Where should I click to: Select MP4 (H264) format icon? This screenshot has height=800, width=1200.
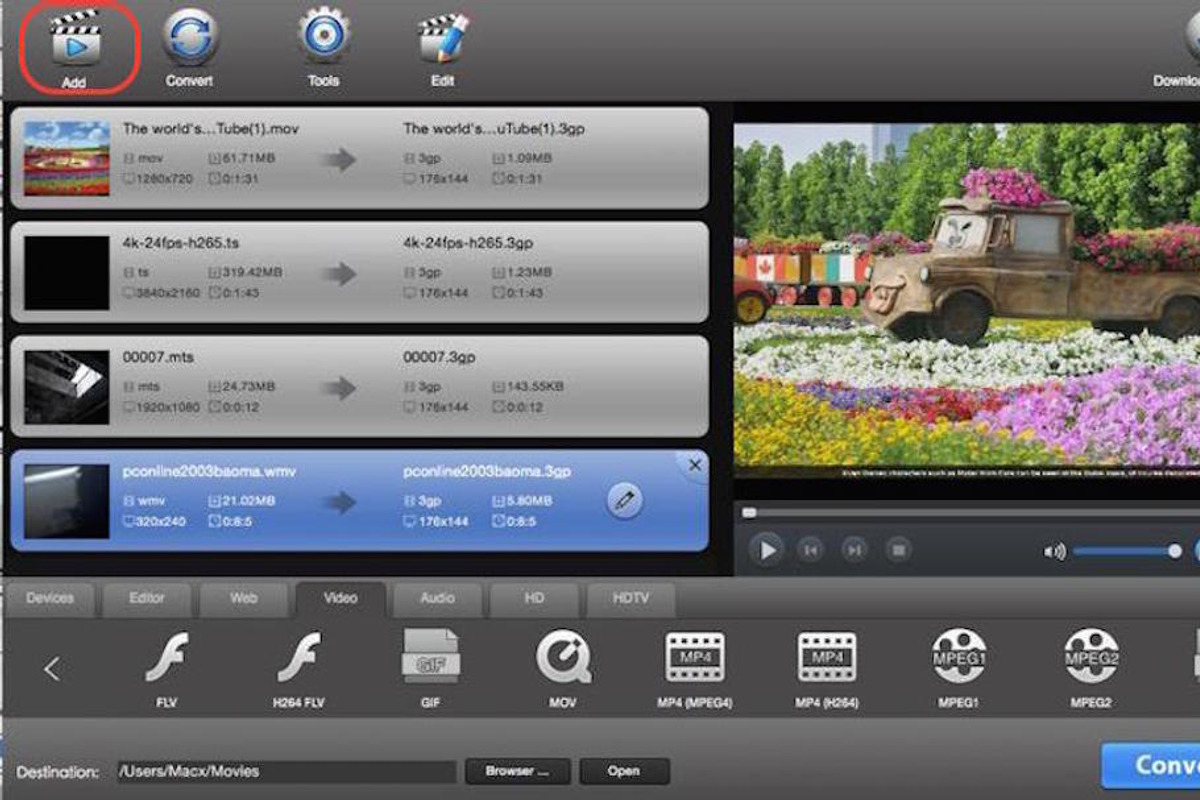[827, 657]
